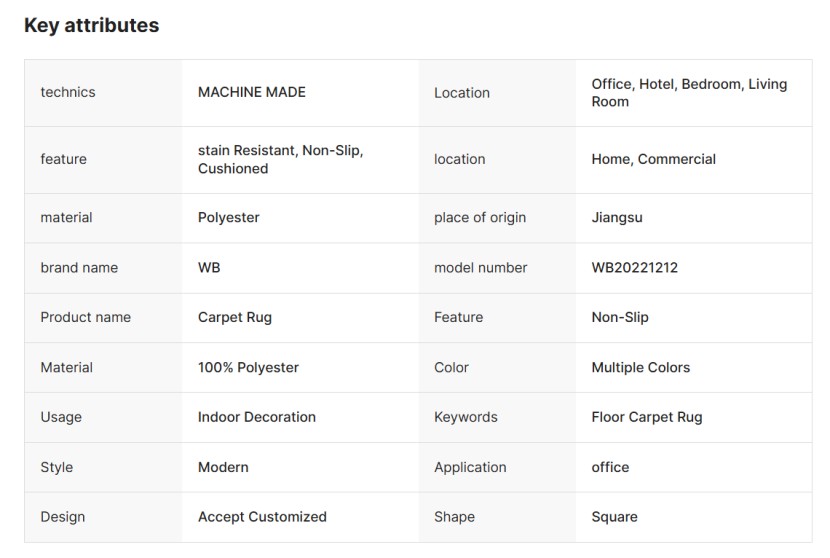Image resolution: width=830 pixels, height=558 pixels.
Task: Click 'stain Resistant, Non-Slip, Cushioned' feature value
Action: pos(280,160)
